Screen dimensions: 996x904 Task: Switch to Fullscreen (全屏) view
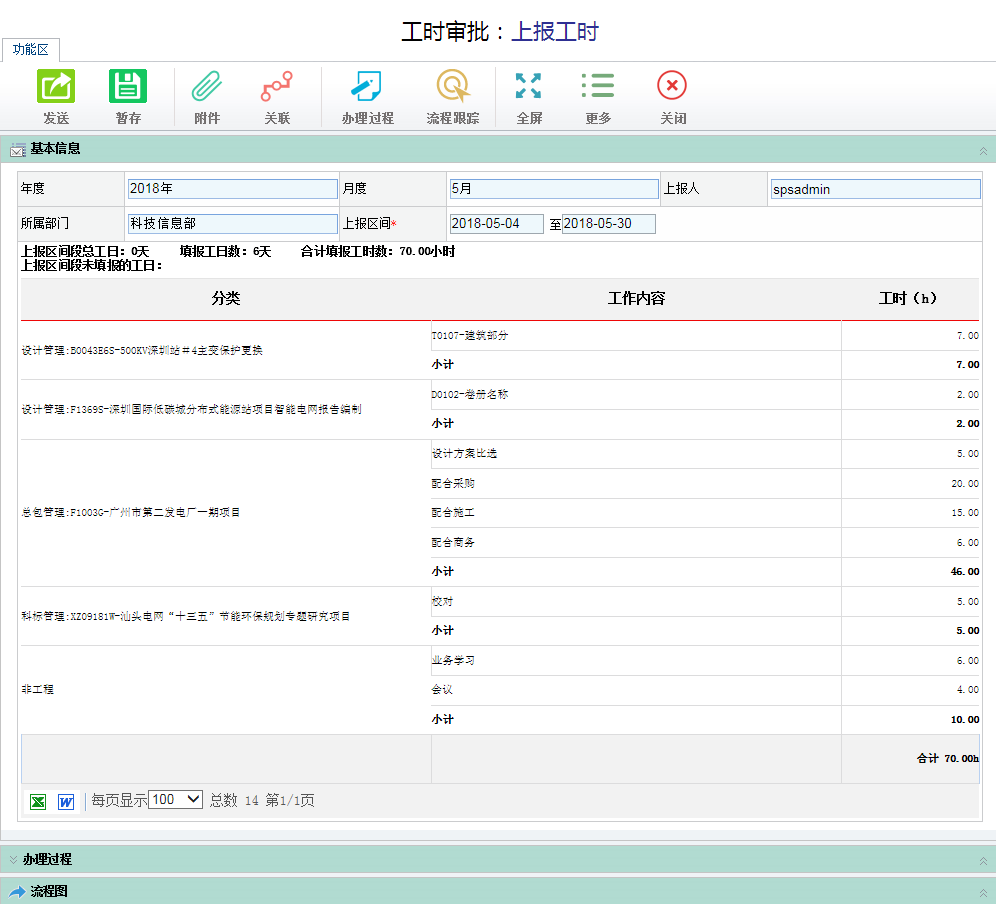click(529, 87)
